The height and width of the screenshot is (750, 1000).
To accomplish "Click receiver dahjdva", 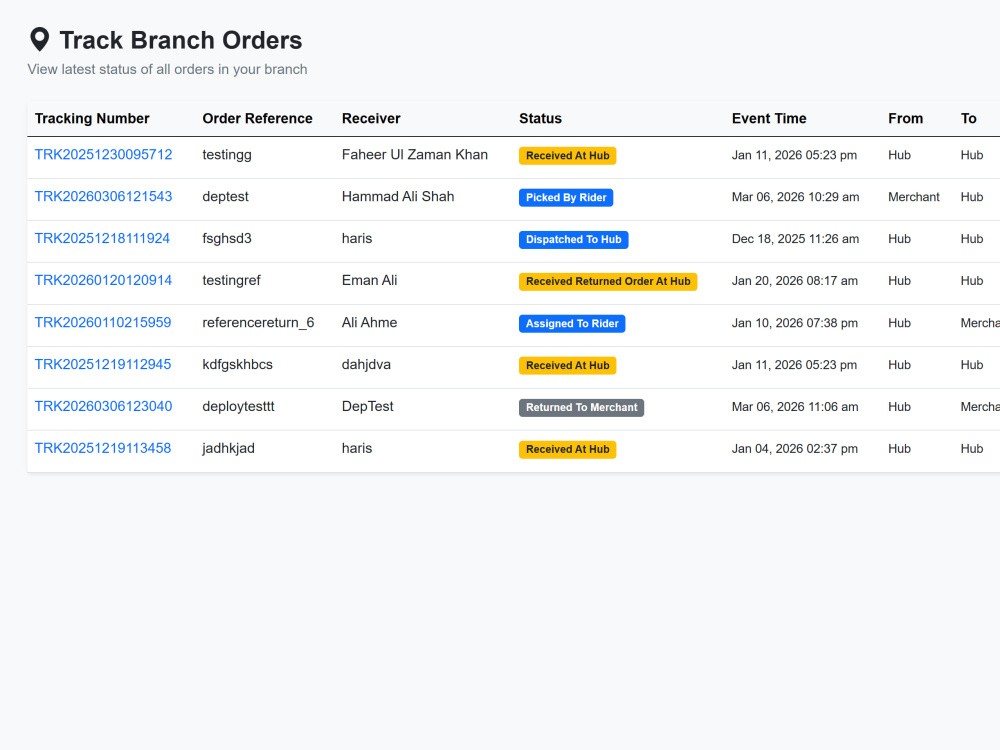I will click(366, 365).
